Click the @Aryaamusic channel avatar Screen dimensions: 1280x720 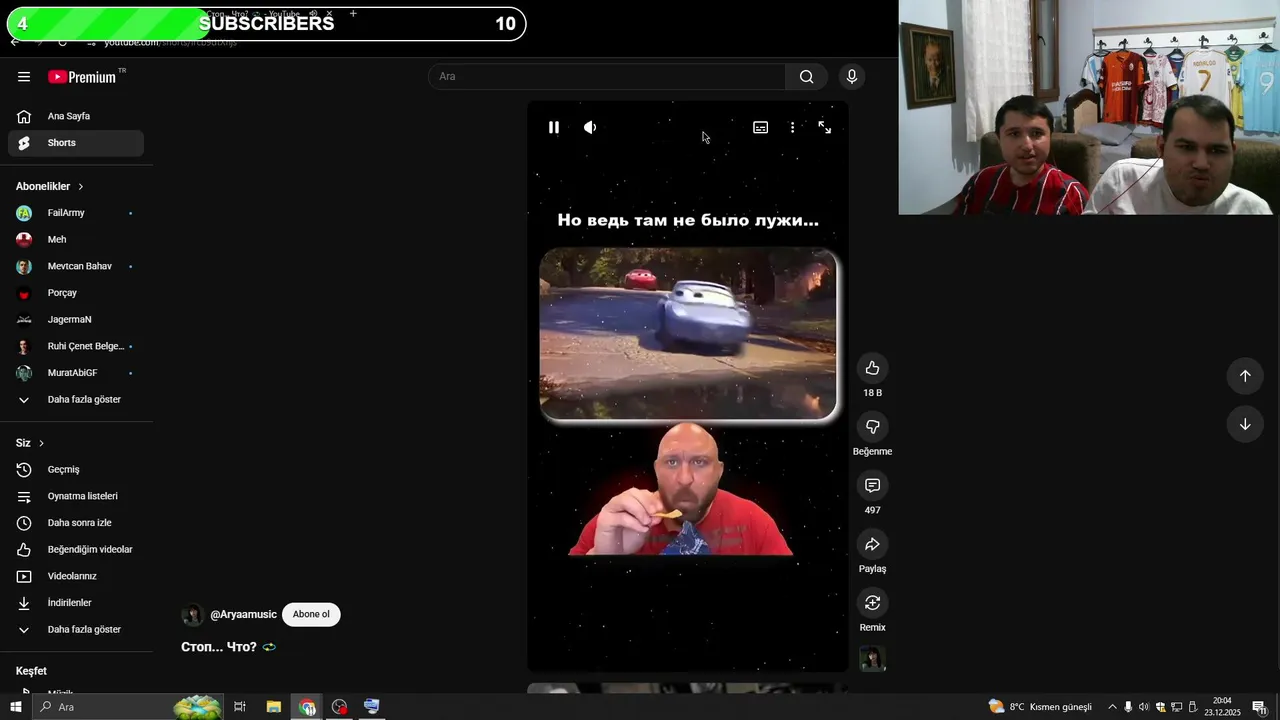[193, 615]
